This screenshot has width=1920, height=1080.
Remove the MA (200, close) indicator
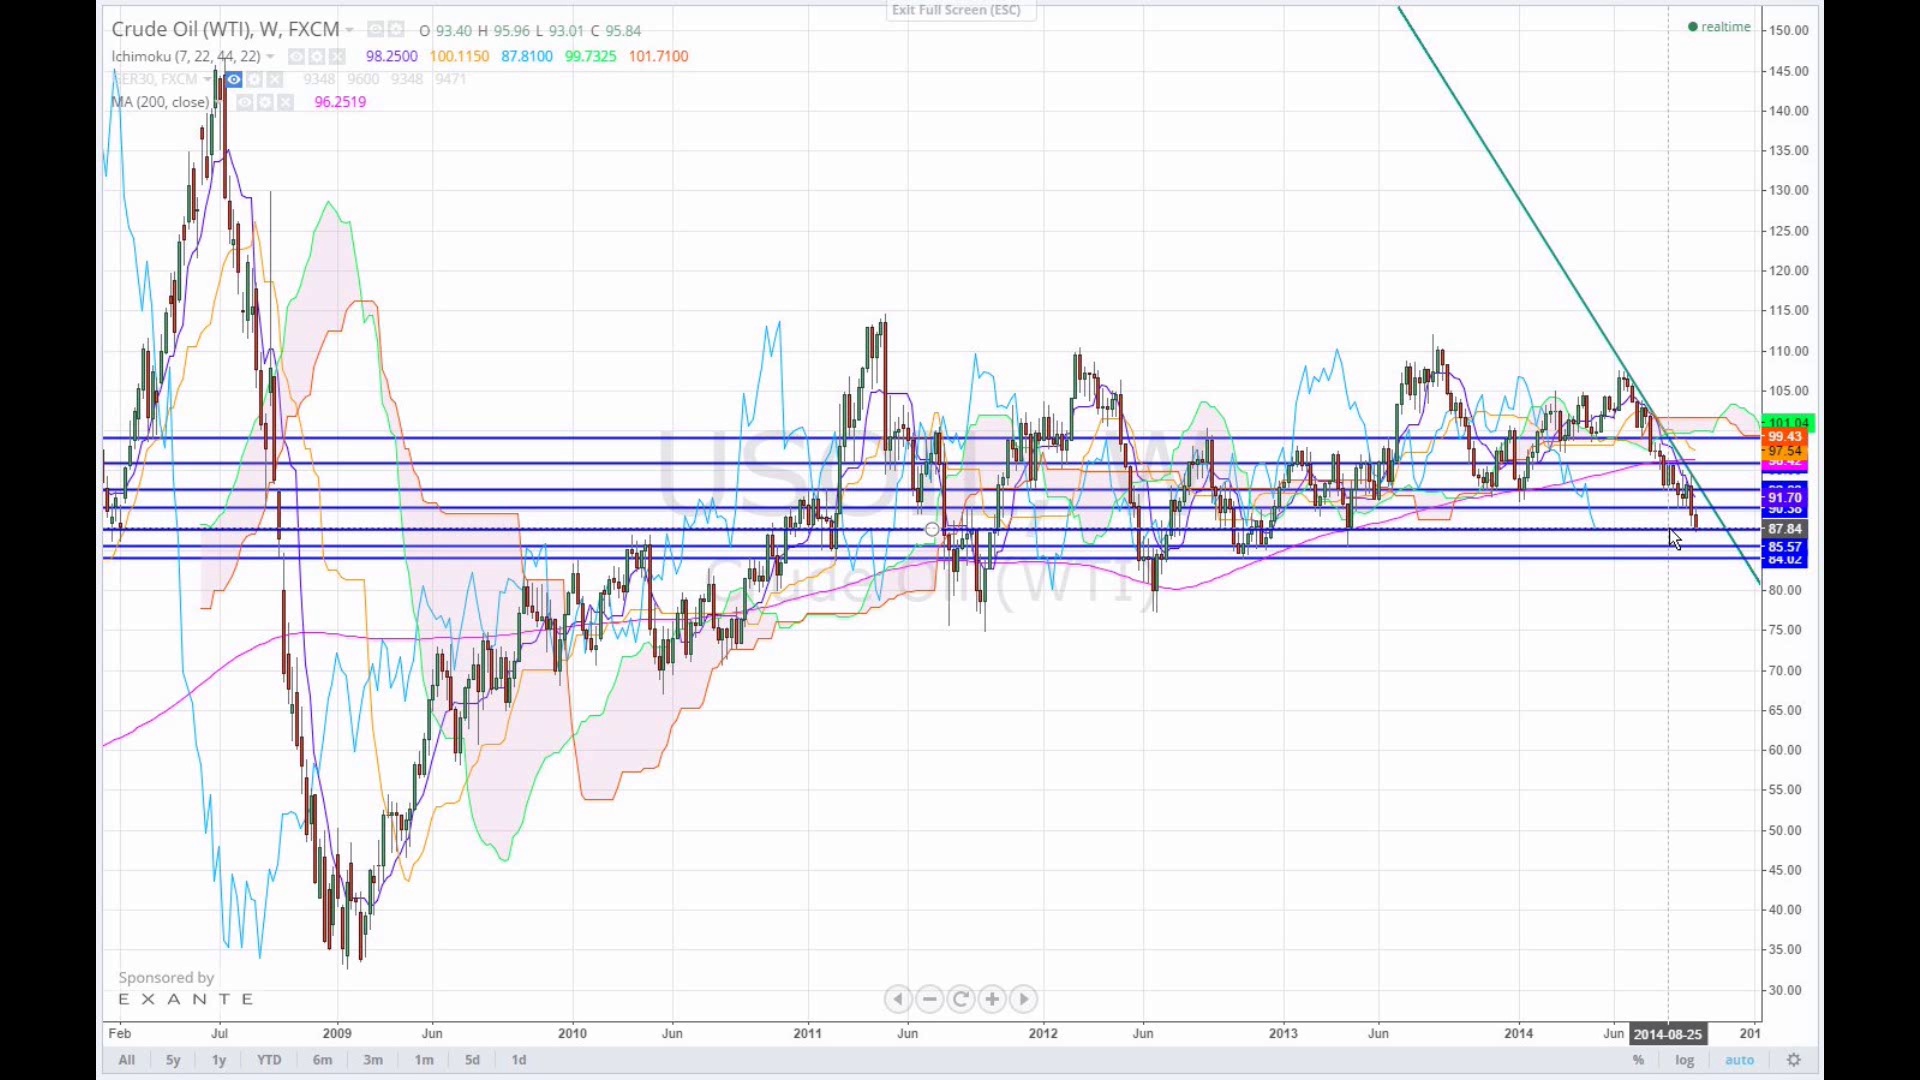pyautogui.click(x=285, y=102)
